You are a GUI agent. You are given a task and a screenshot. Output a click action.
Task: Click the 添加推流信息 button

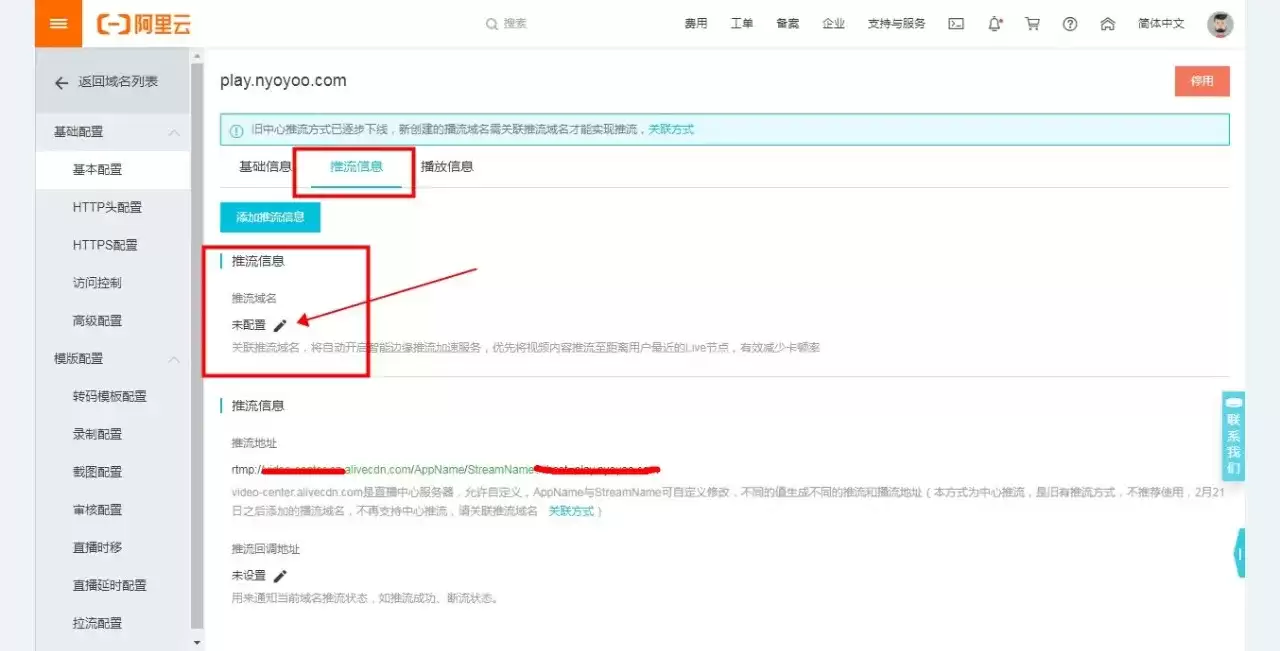coord(270,217)
